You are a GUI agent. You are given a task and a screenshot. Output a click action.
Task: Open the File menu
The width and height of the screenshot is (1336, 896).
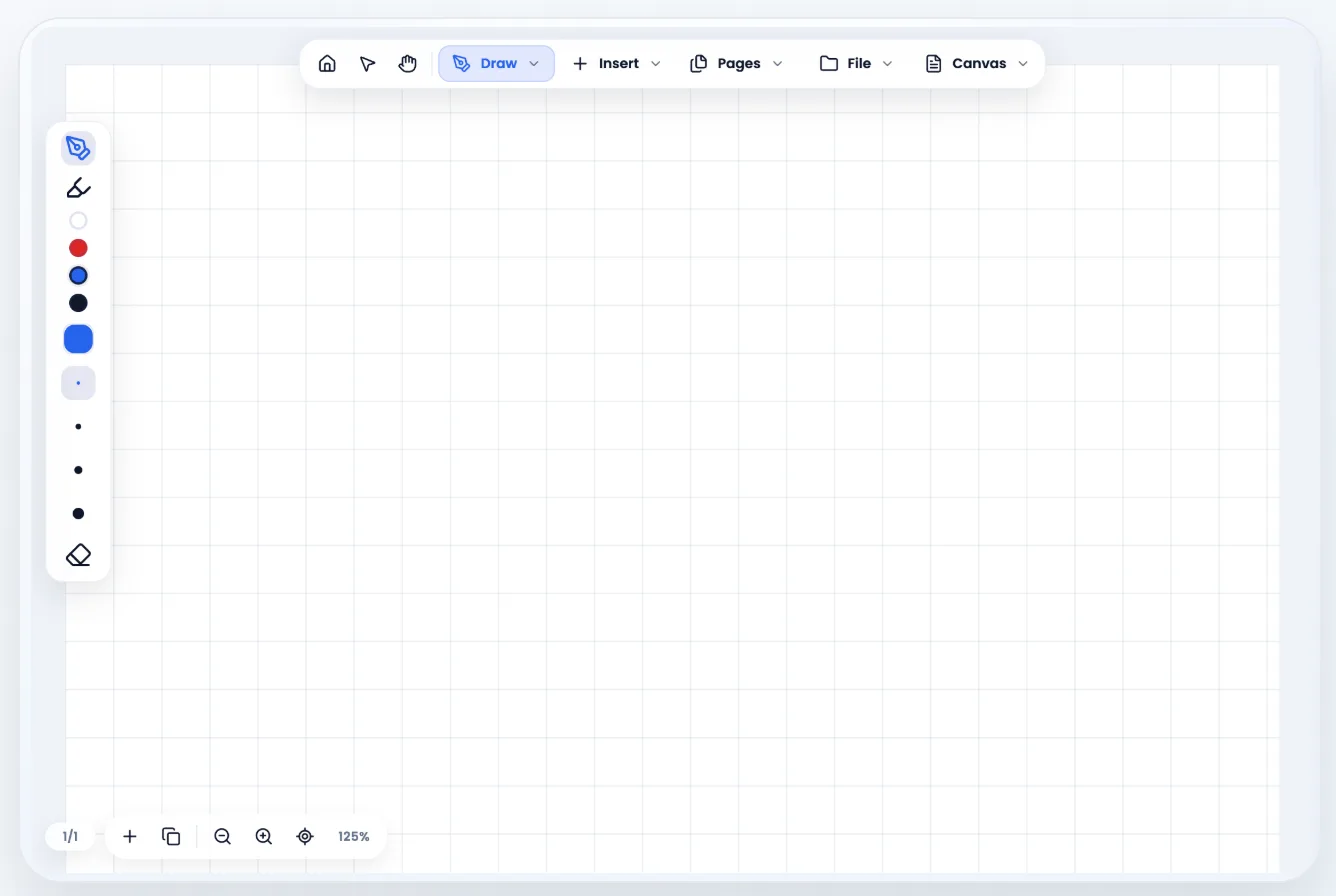(x=855, y=64)
